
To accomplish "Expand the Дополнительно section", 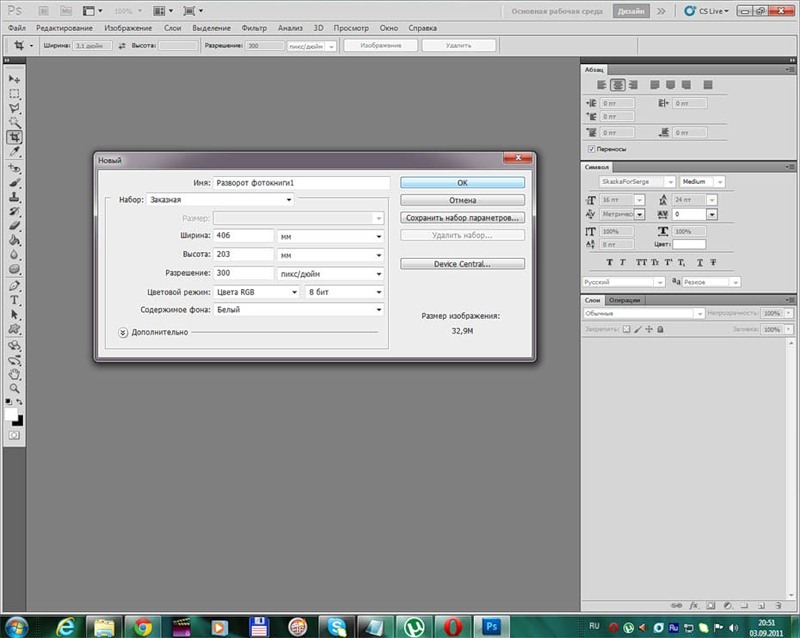I will tap(122, 332).
